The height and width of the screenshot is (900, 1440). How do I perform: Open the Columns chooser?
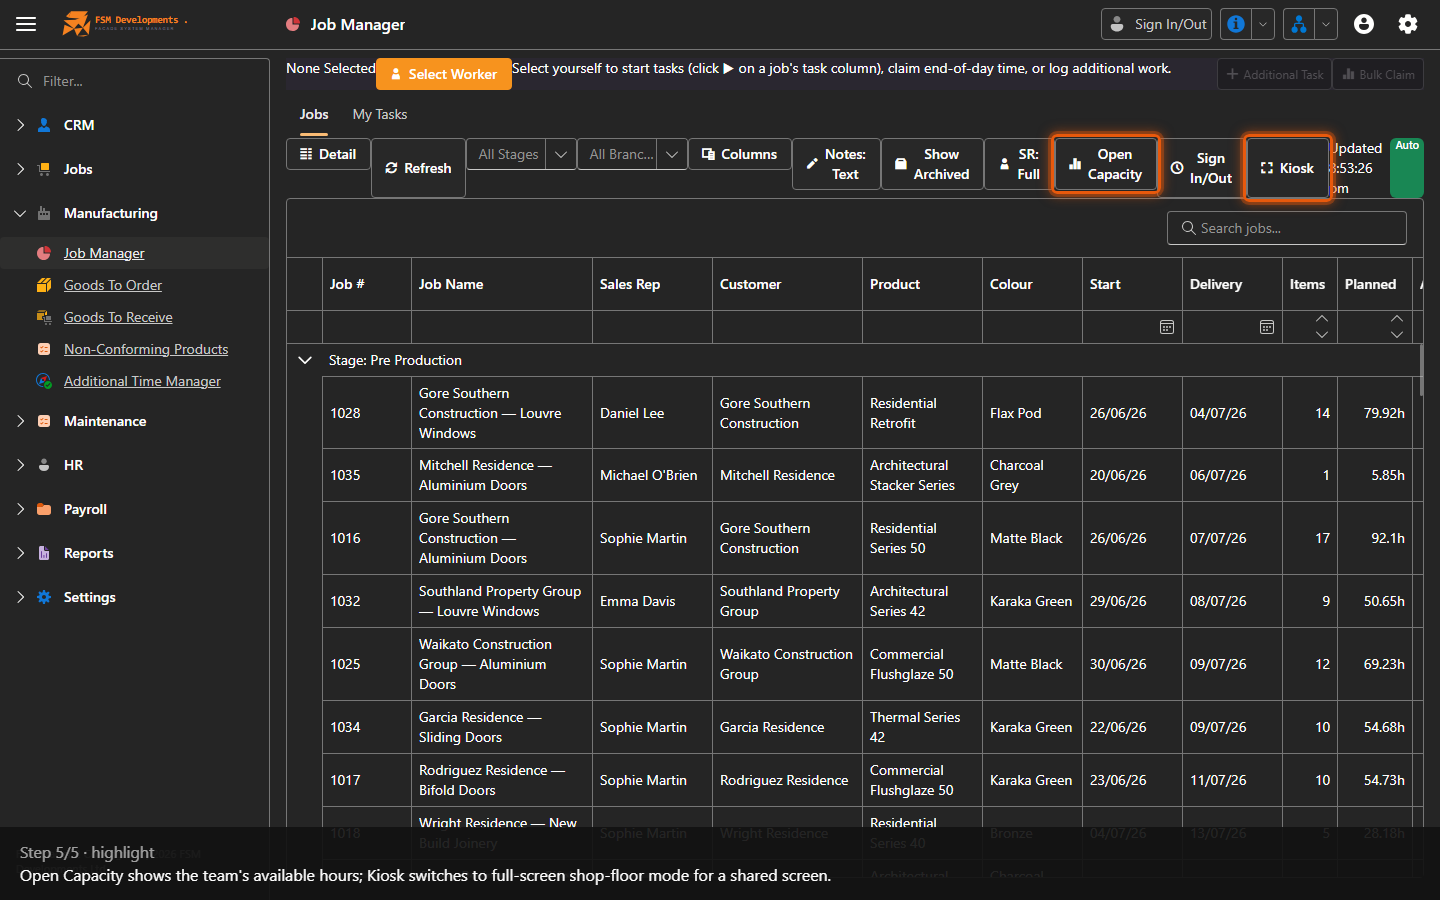pos(740,154)
